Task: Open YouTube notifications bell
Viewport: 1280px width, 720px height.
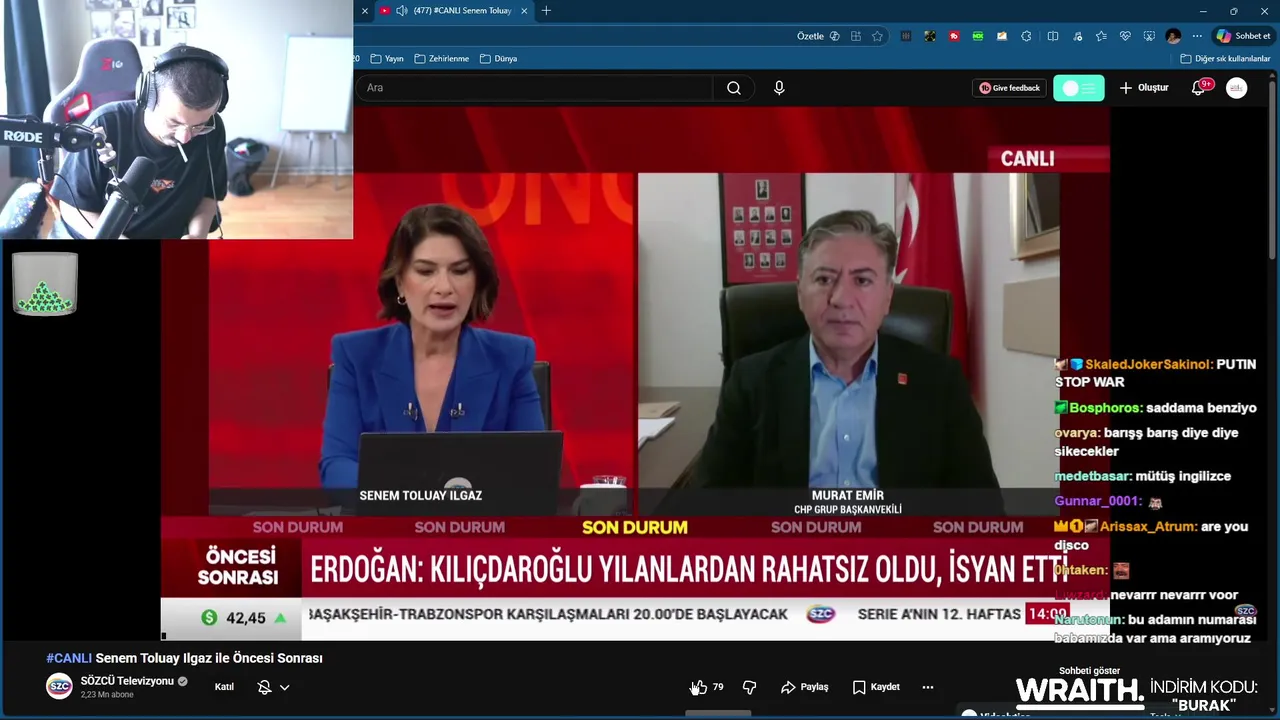Action: (1198, 88)
